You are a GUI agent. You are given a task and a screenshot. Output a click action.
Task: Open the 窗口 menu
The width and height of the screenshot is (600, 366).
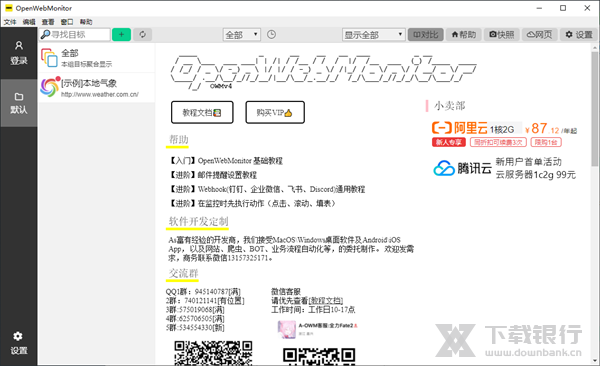click(x=67, y=22)
